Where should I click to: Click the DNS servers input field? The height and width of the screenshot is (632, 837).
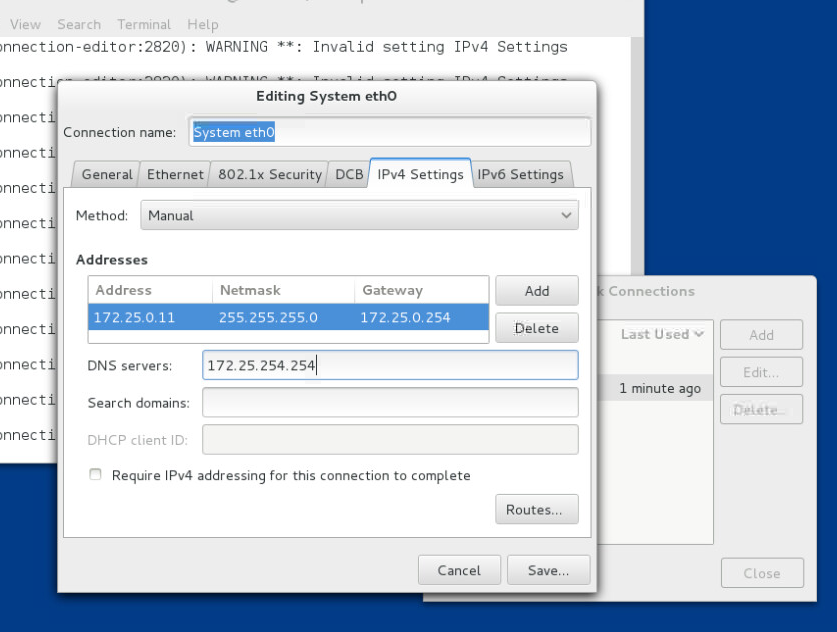(x=390, y=365)
